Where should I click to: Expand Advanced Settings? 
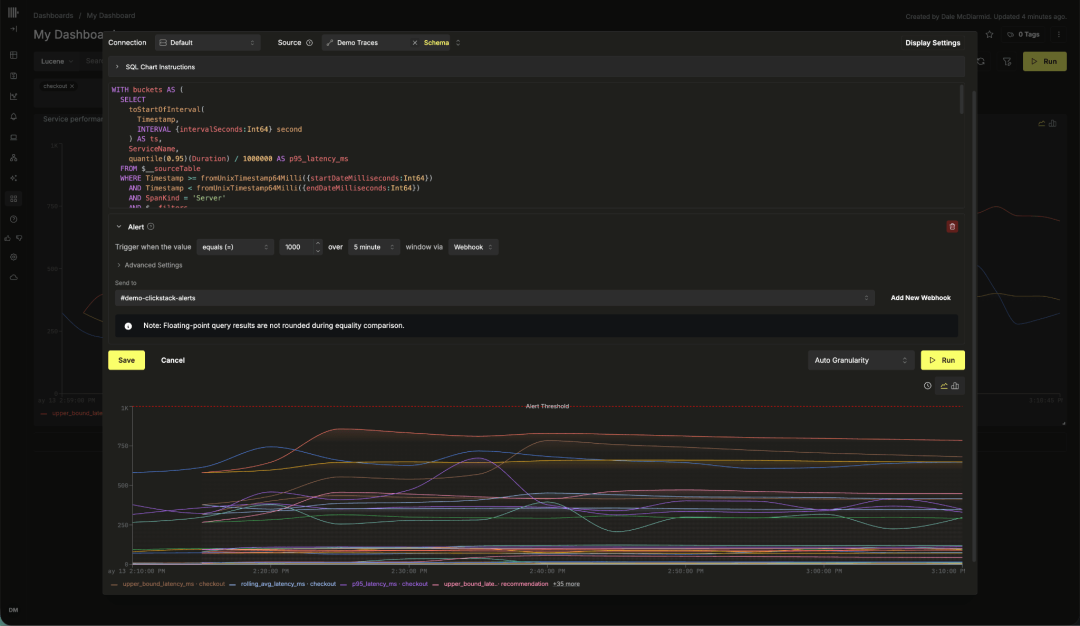[x=149, y=265]
